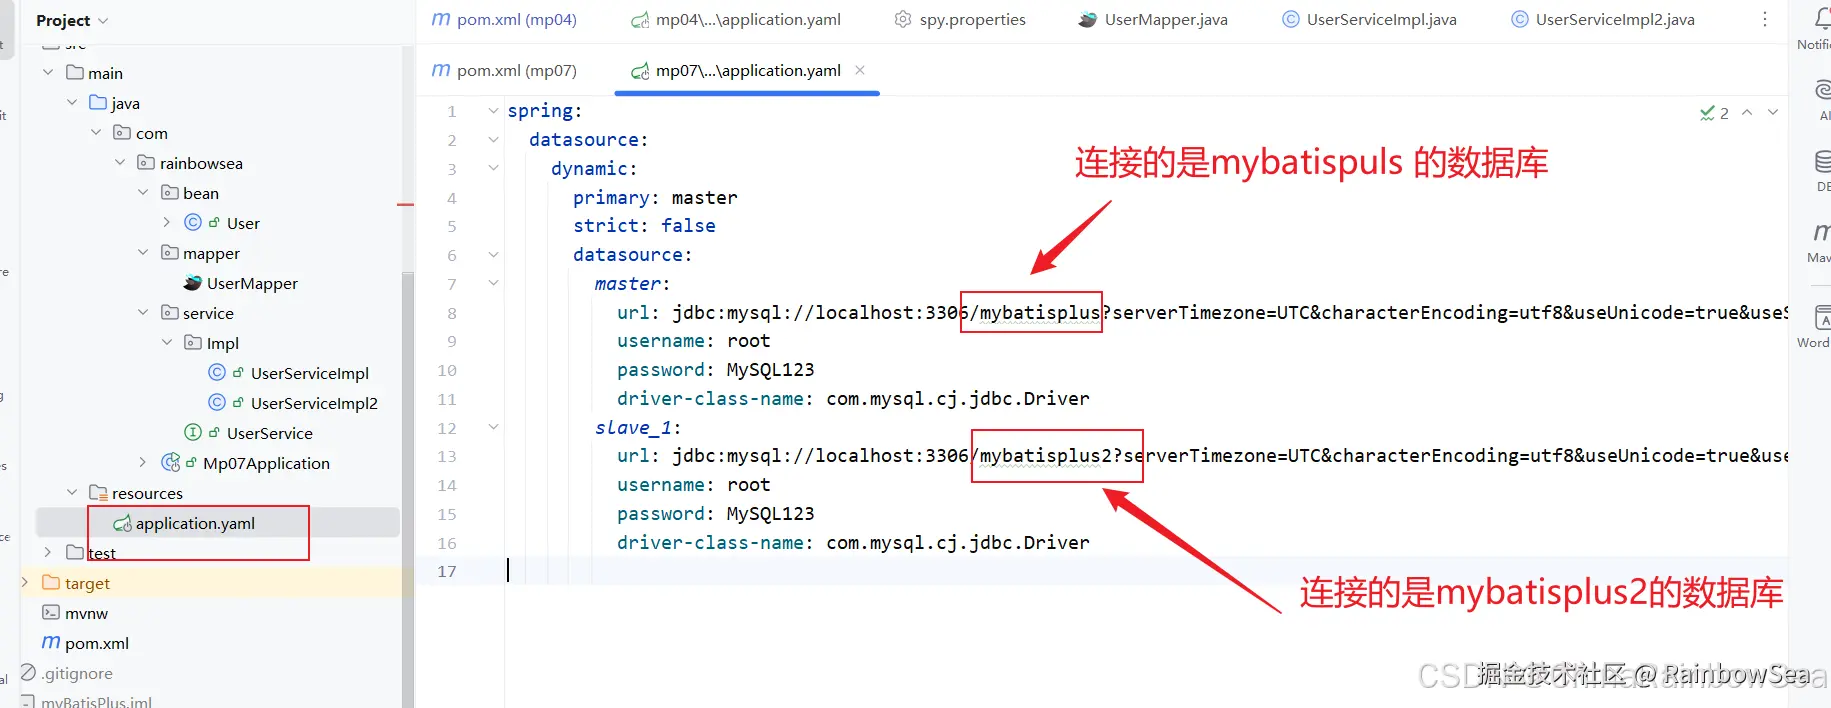Image resolution: width=1831 pixels, height=708 pixels.
Task: Expand the target folder
Action: click(25, 583)
